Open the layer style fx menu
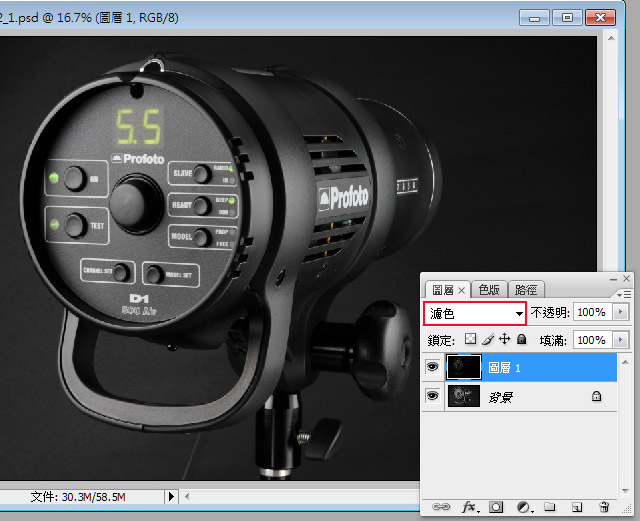Screen dimensions: 640x521 (x=470, y=507)
